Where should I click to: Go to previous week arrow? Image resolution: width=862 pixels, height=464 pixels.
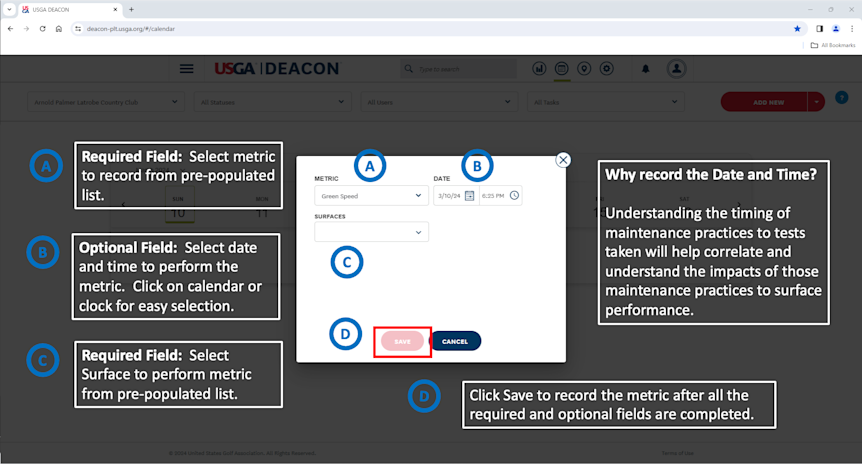point(123,204)
